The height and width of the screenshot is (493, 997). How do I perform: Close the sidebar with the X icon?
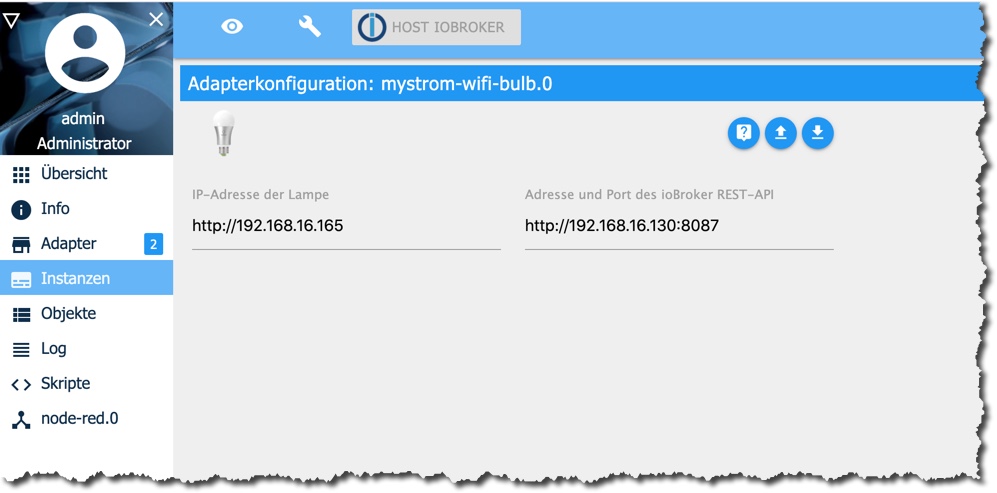(x=156, y=20)
